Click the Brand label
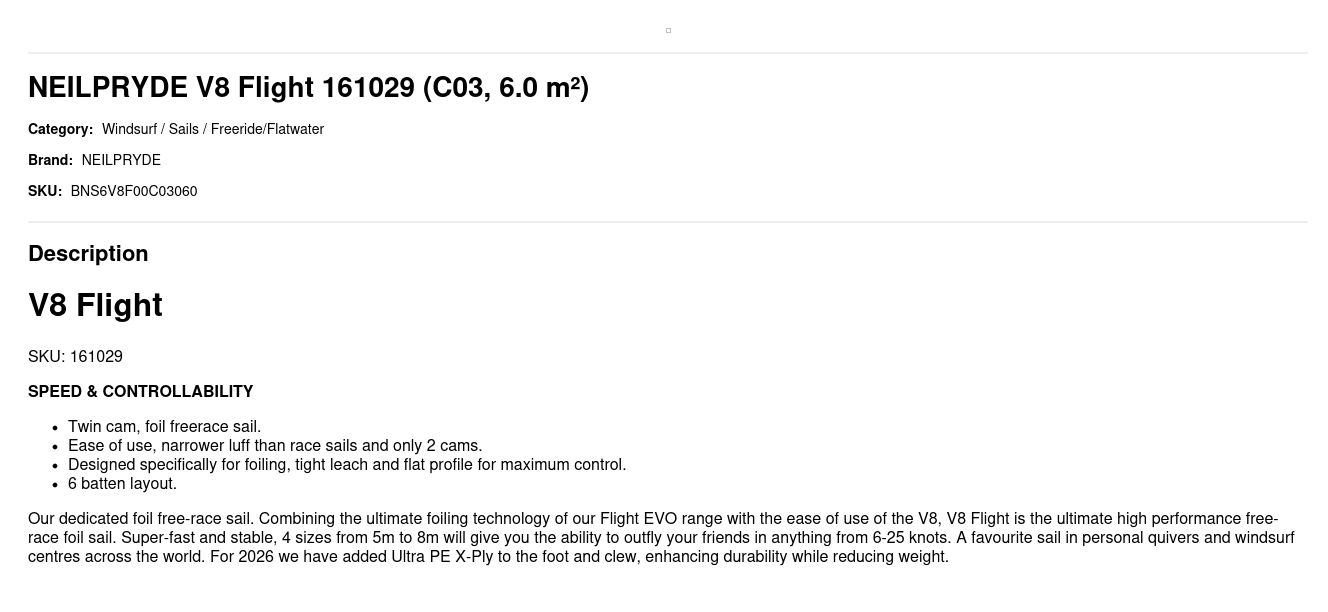The height and width of the screenshot is (612, 1328). [x=50, y=160]
